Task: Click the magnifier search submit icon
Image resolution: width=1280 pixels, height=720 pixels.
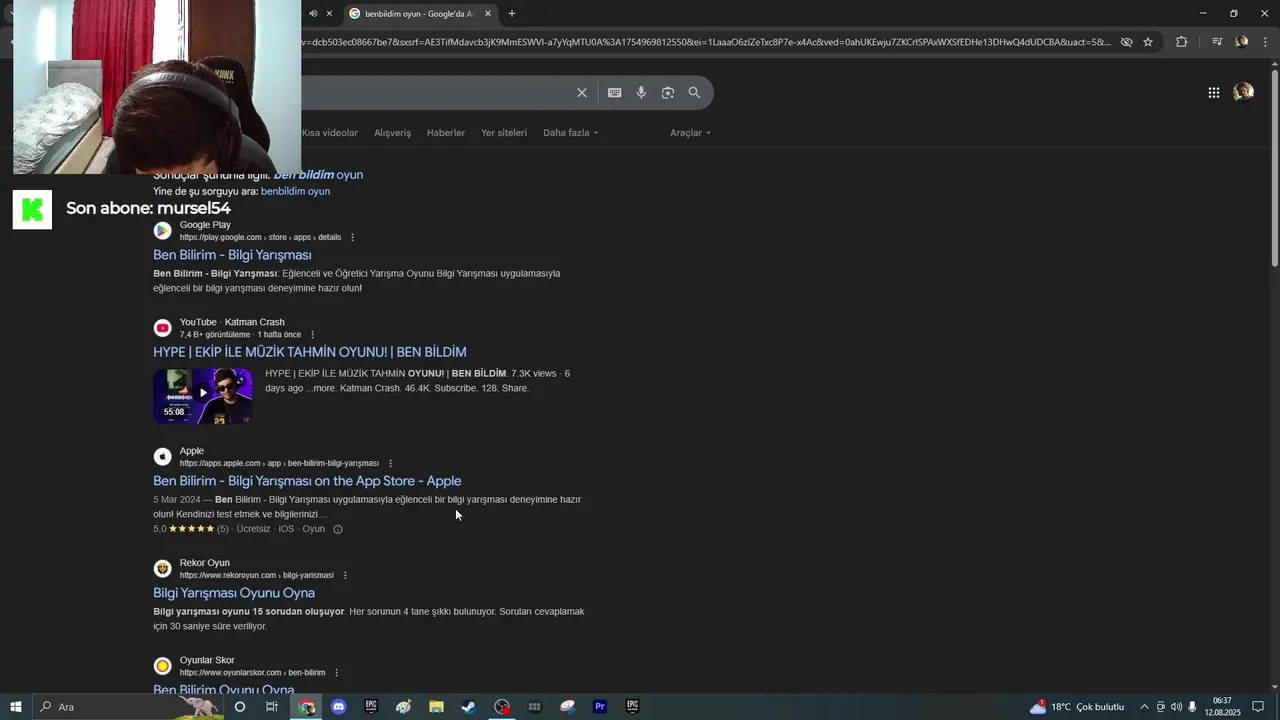Action: pos(694,93)
